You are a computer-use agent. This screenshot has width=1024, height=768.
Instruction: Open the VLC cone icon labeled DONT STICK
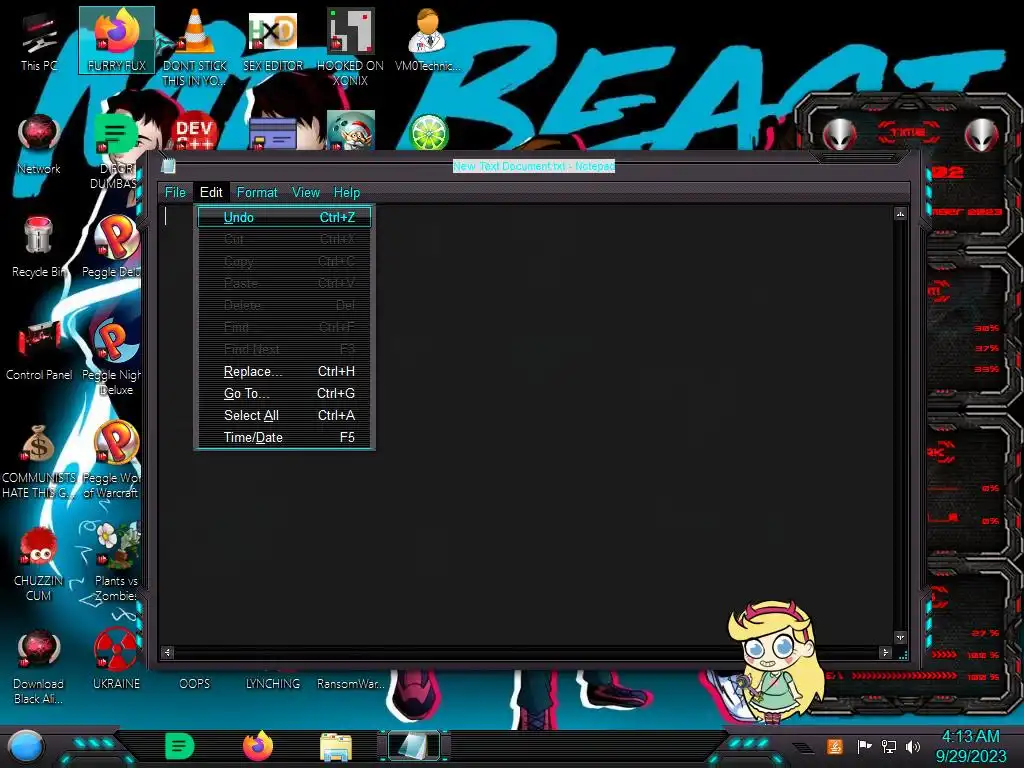click(195, 46)
